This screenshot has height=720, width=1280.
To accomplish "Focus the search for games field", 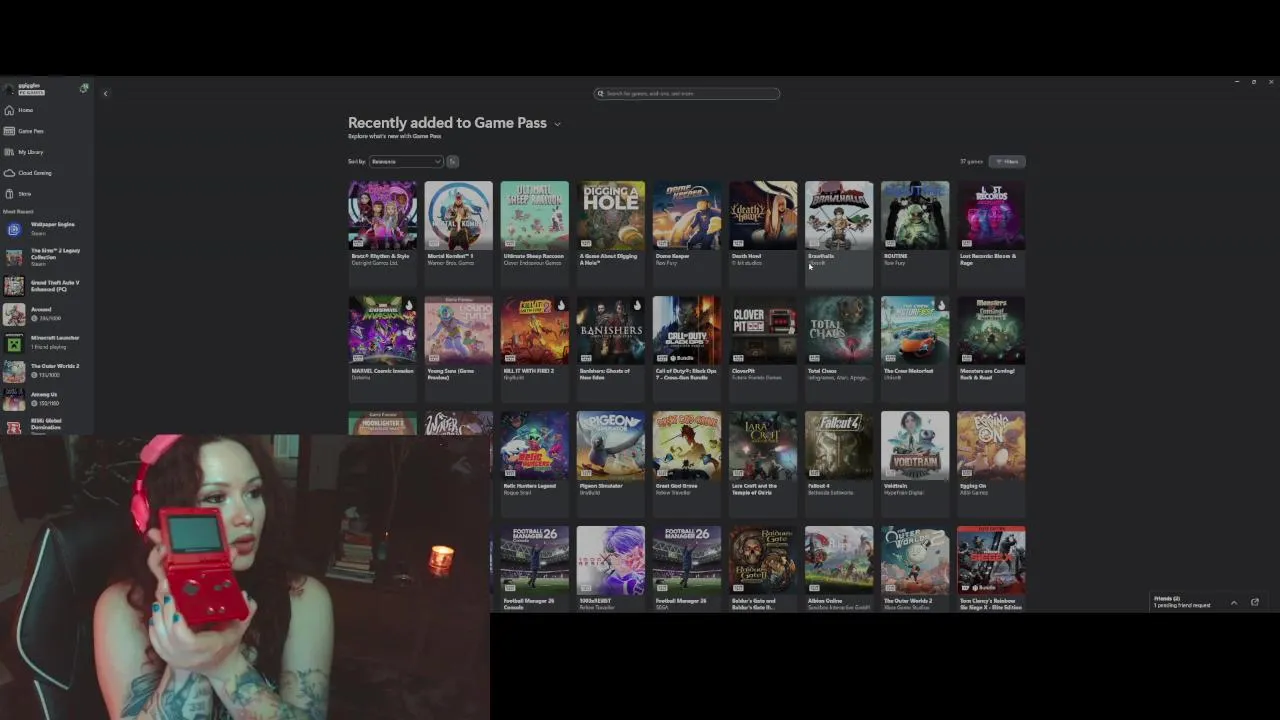I will [x=687, y=94].
